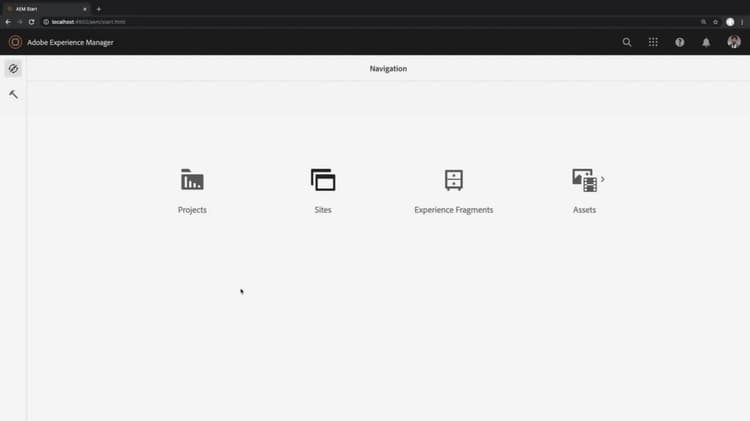Open the Solutions grid switcher
Image resolution: width=750 pixels, height=421 pixels.
(653, 42)
